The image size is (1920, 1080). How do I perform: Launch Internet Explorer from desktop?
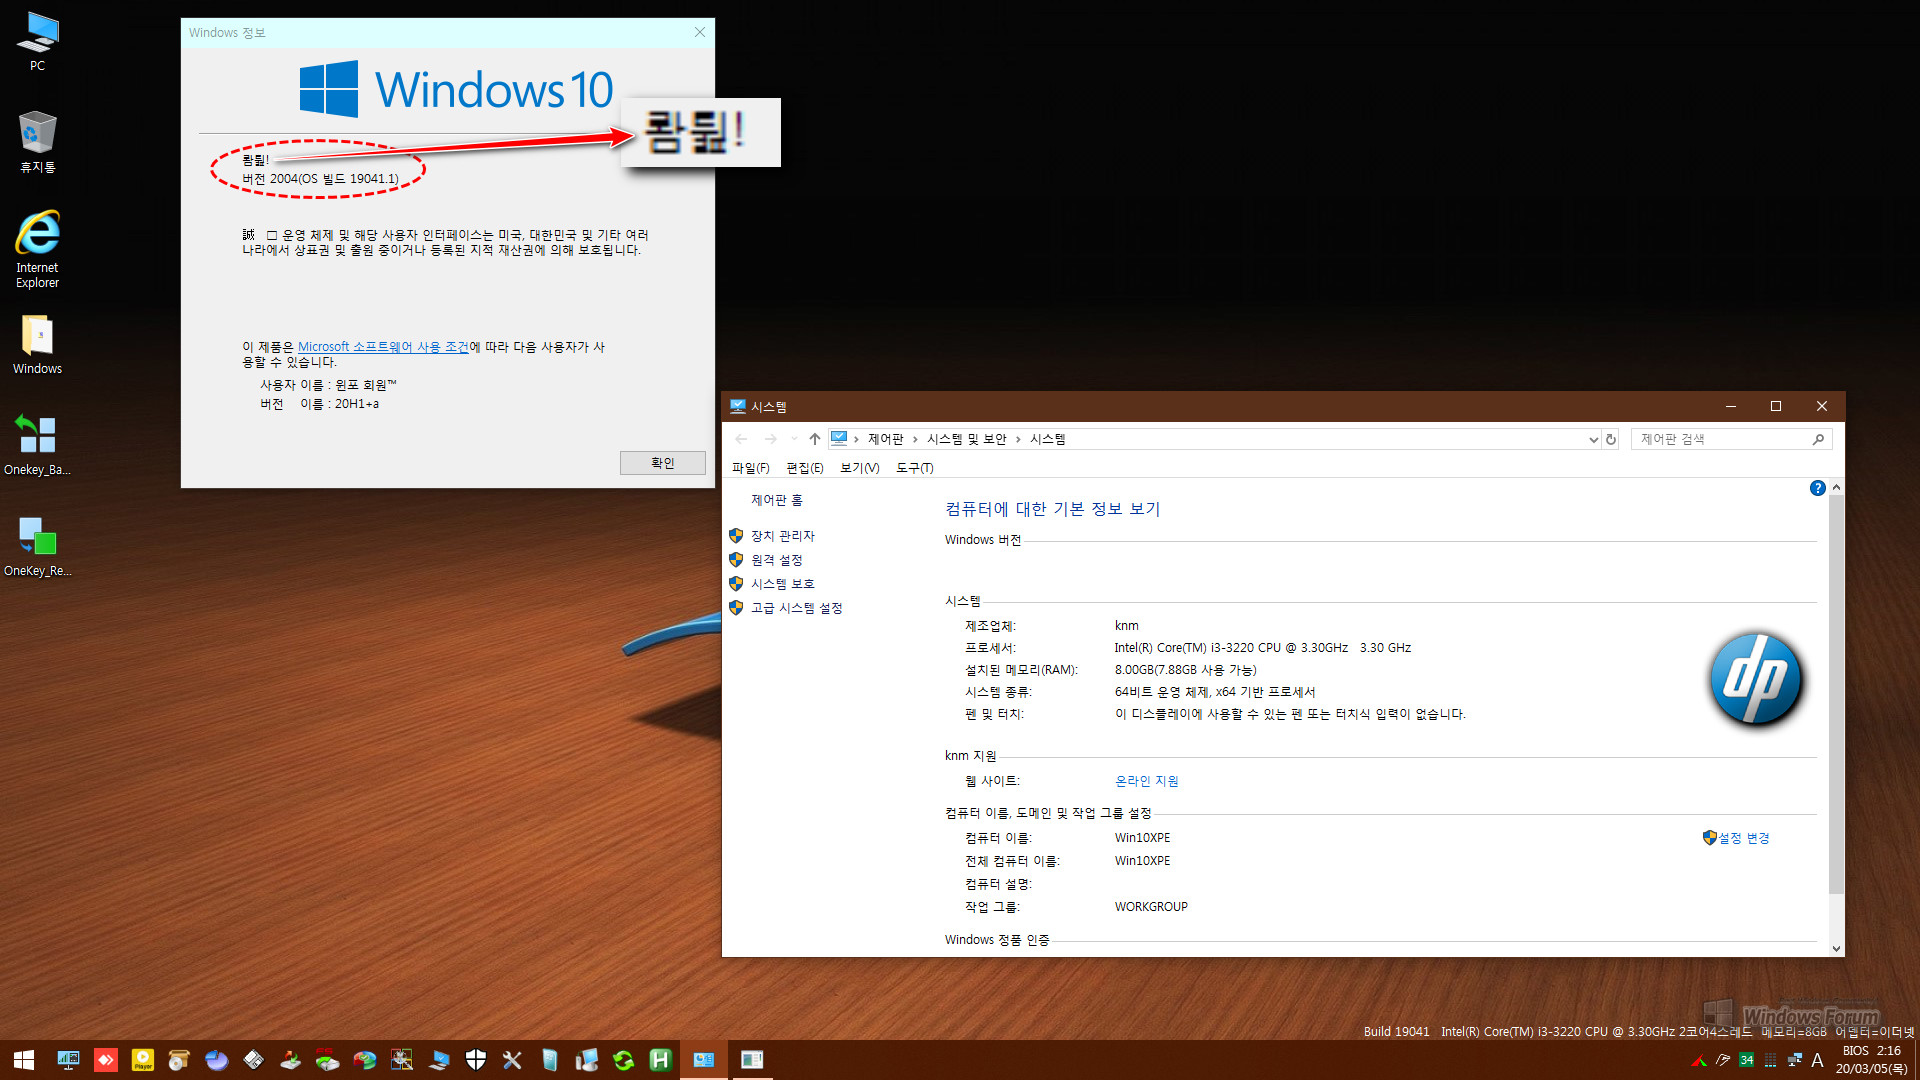click(x=37, y=250)
